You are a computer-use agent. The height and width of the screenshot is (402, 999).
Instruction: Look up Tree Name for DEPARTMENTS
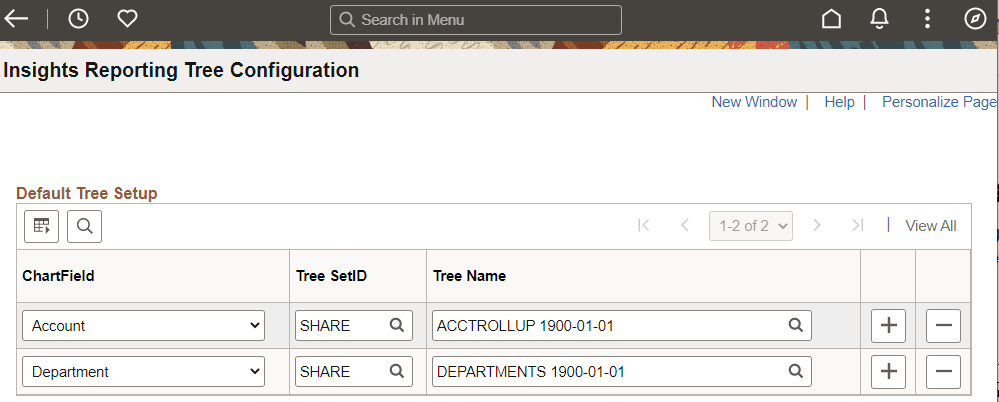click(796, 371)
